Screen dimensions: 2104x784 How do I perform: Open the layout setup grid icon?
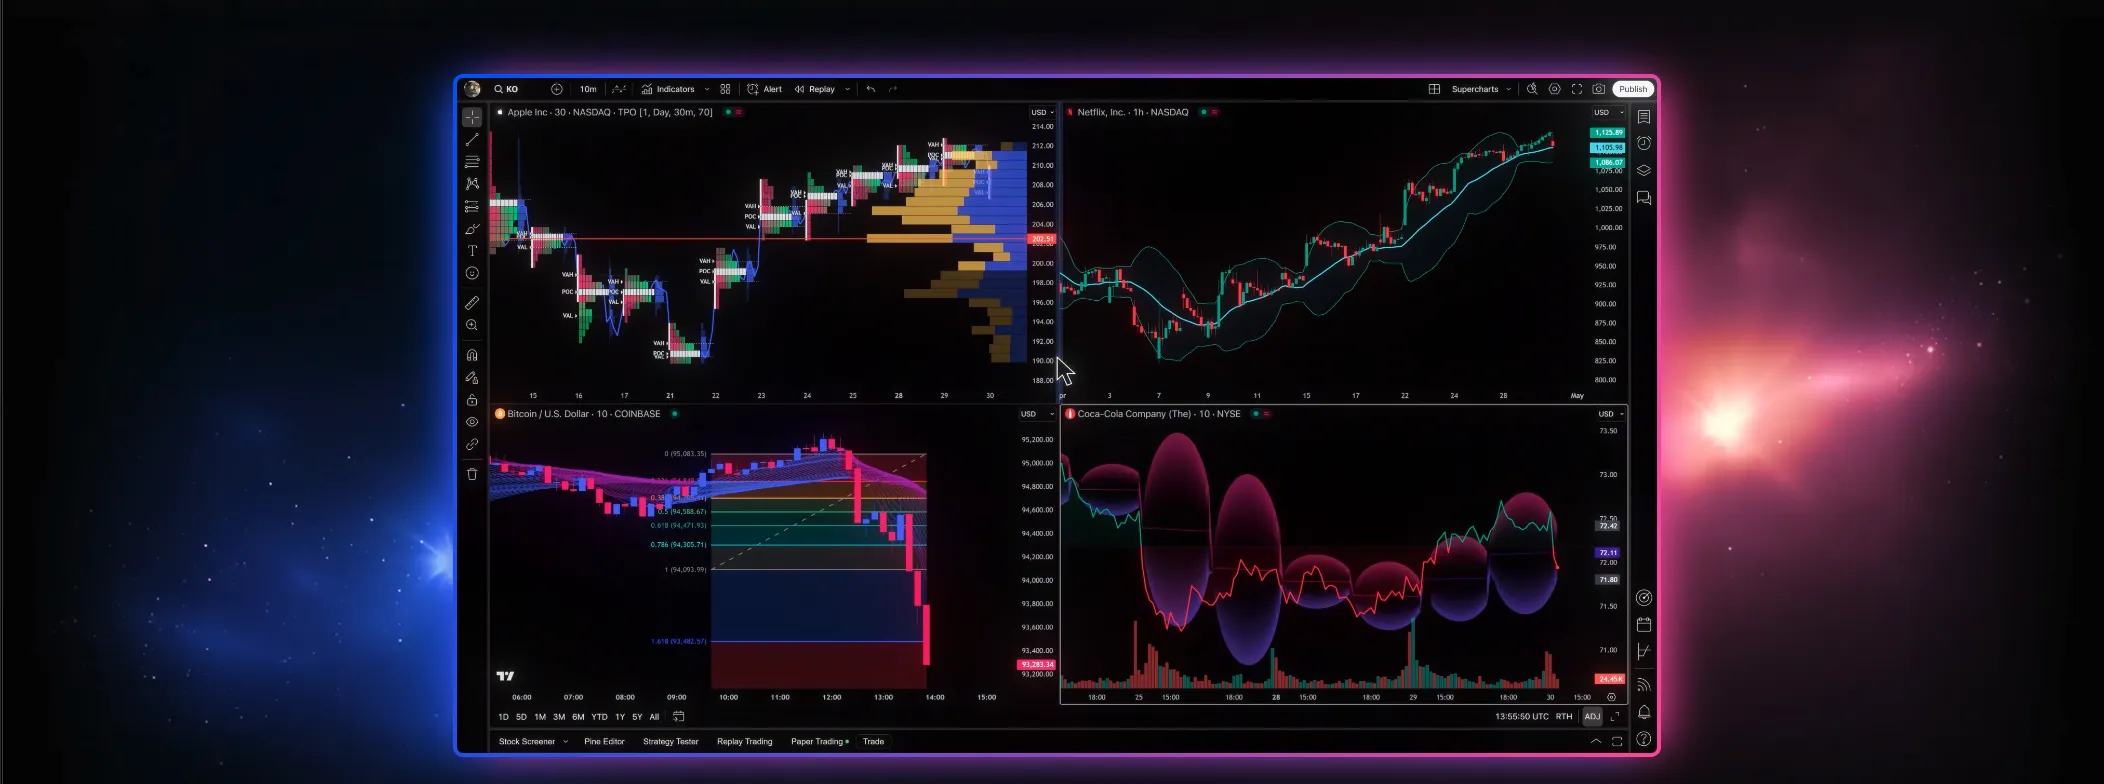pyautogui.click(x=1434, y=89)
